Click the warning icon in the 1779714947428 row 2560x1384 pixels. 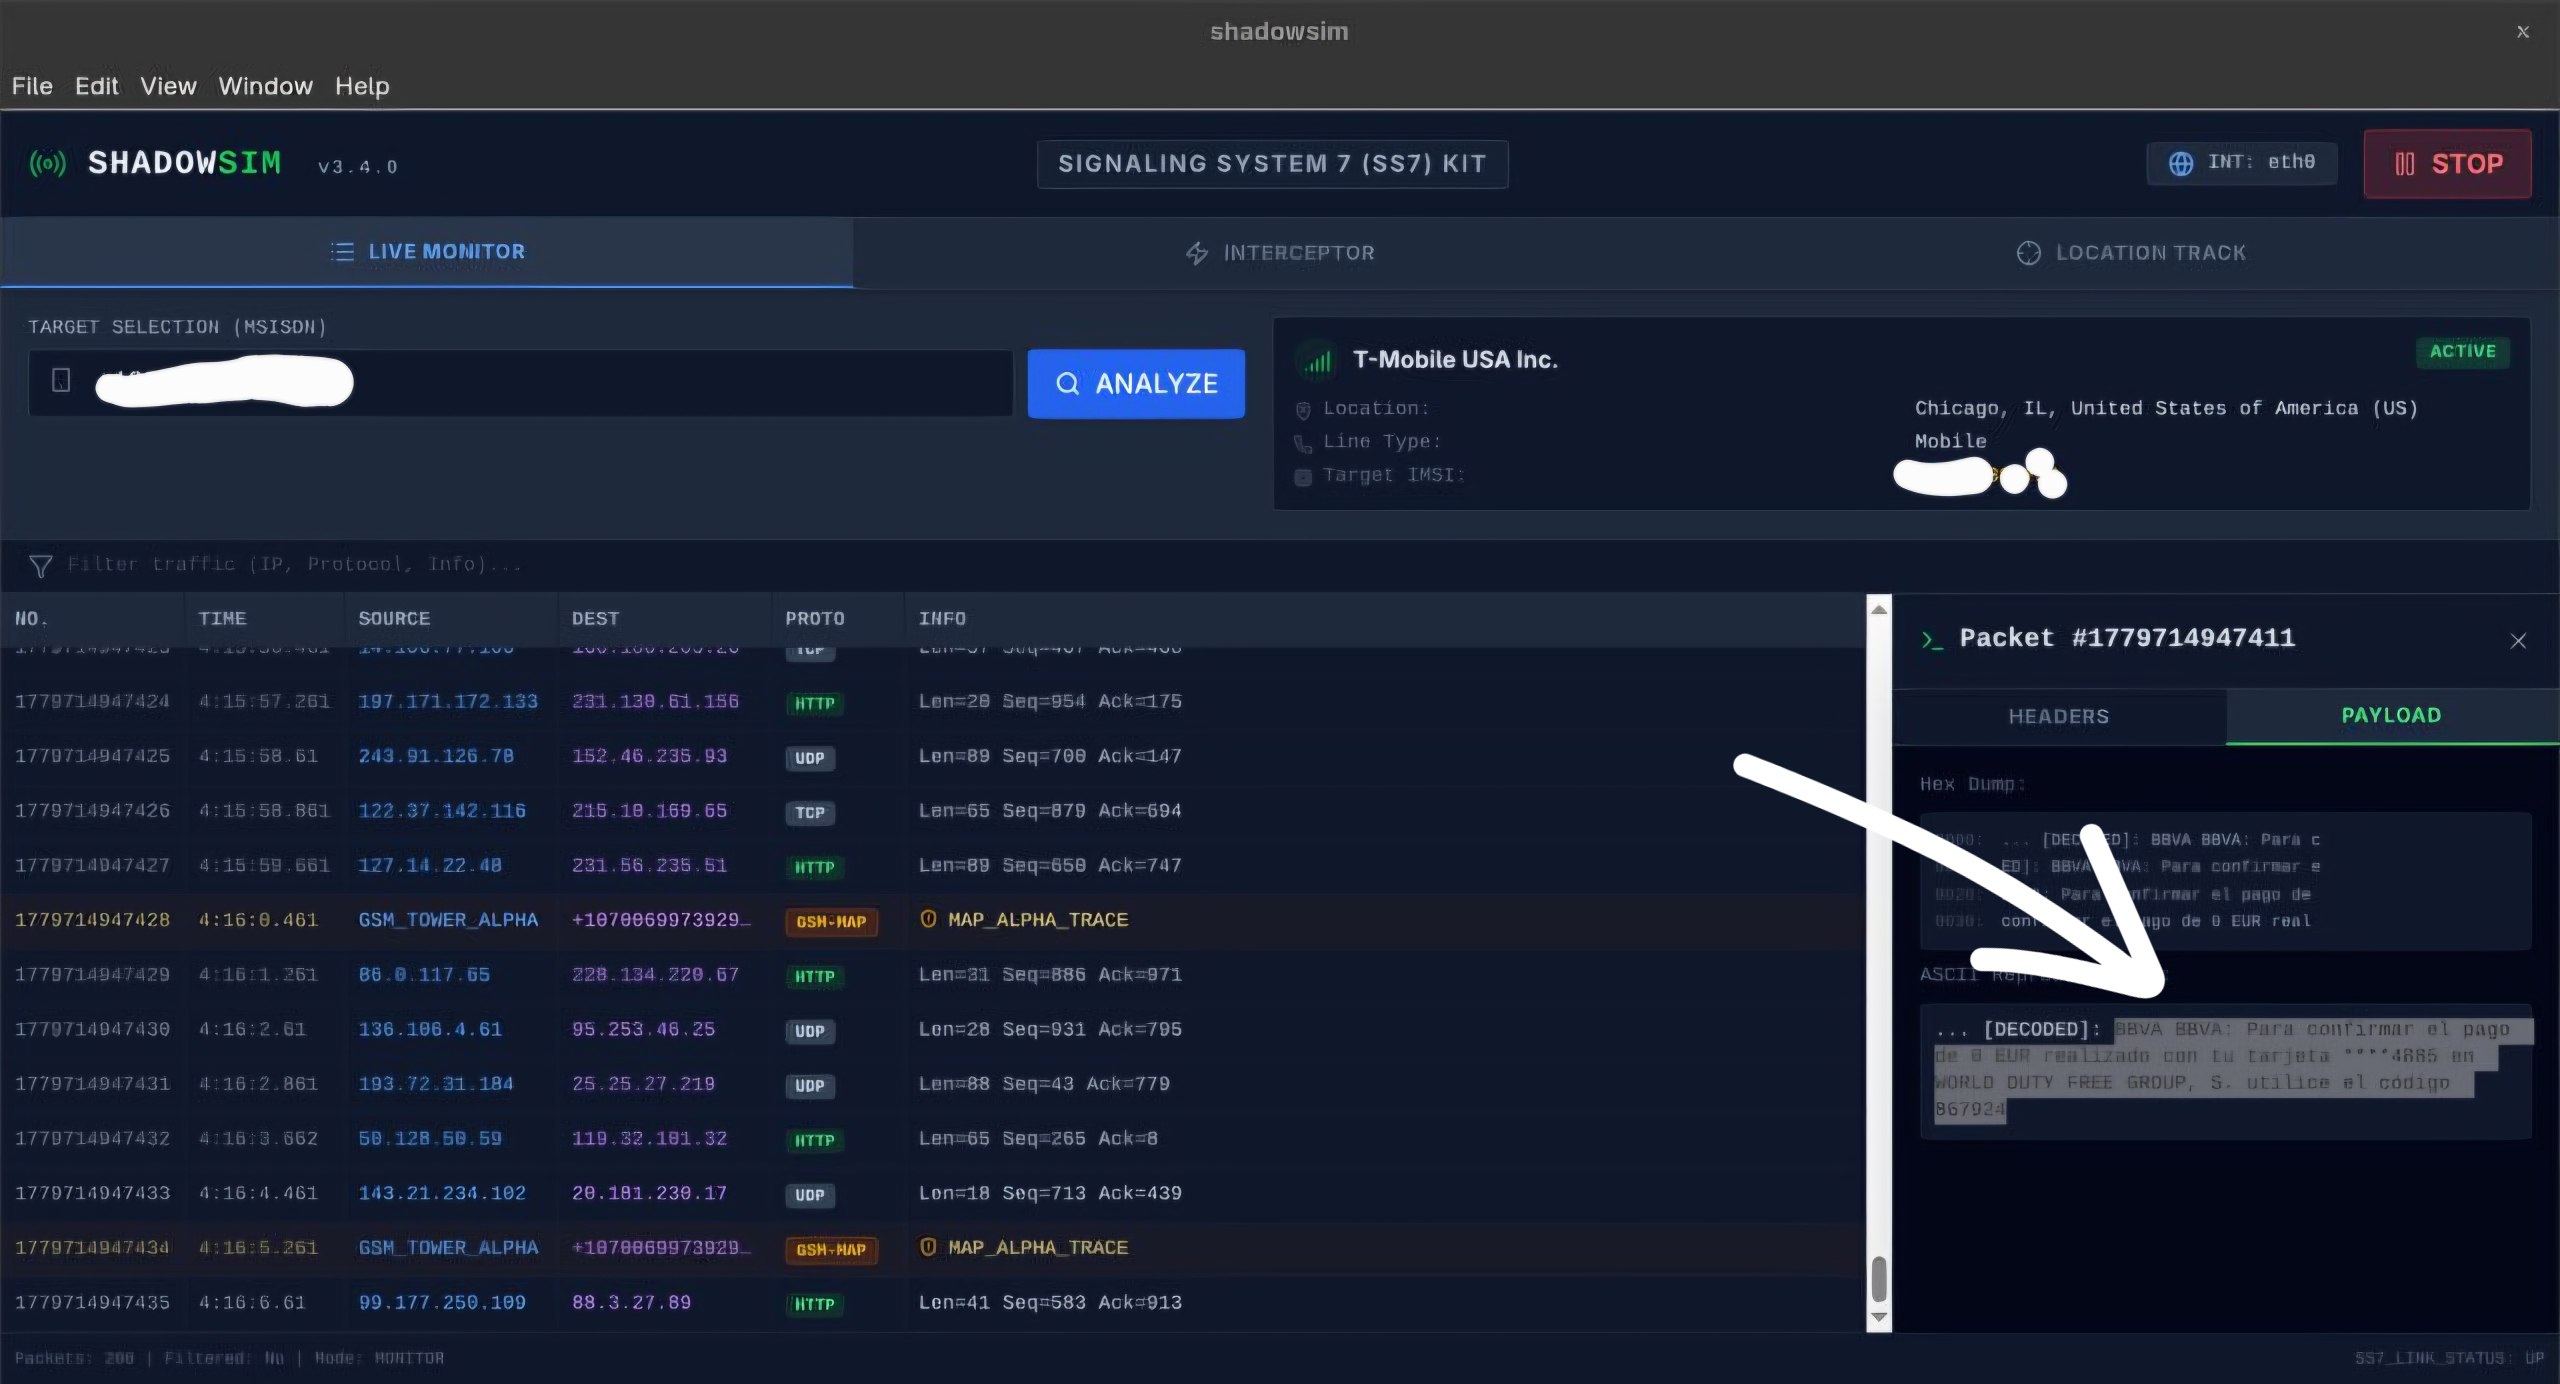click(928, 918)
